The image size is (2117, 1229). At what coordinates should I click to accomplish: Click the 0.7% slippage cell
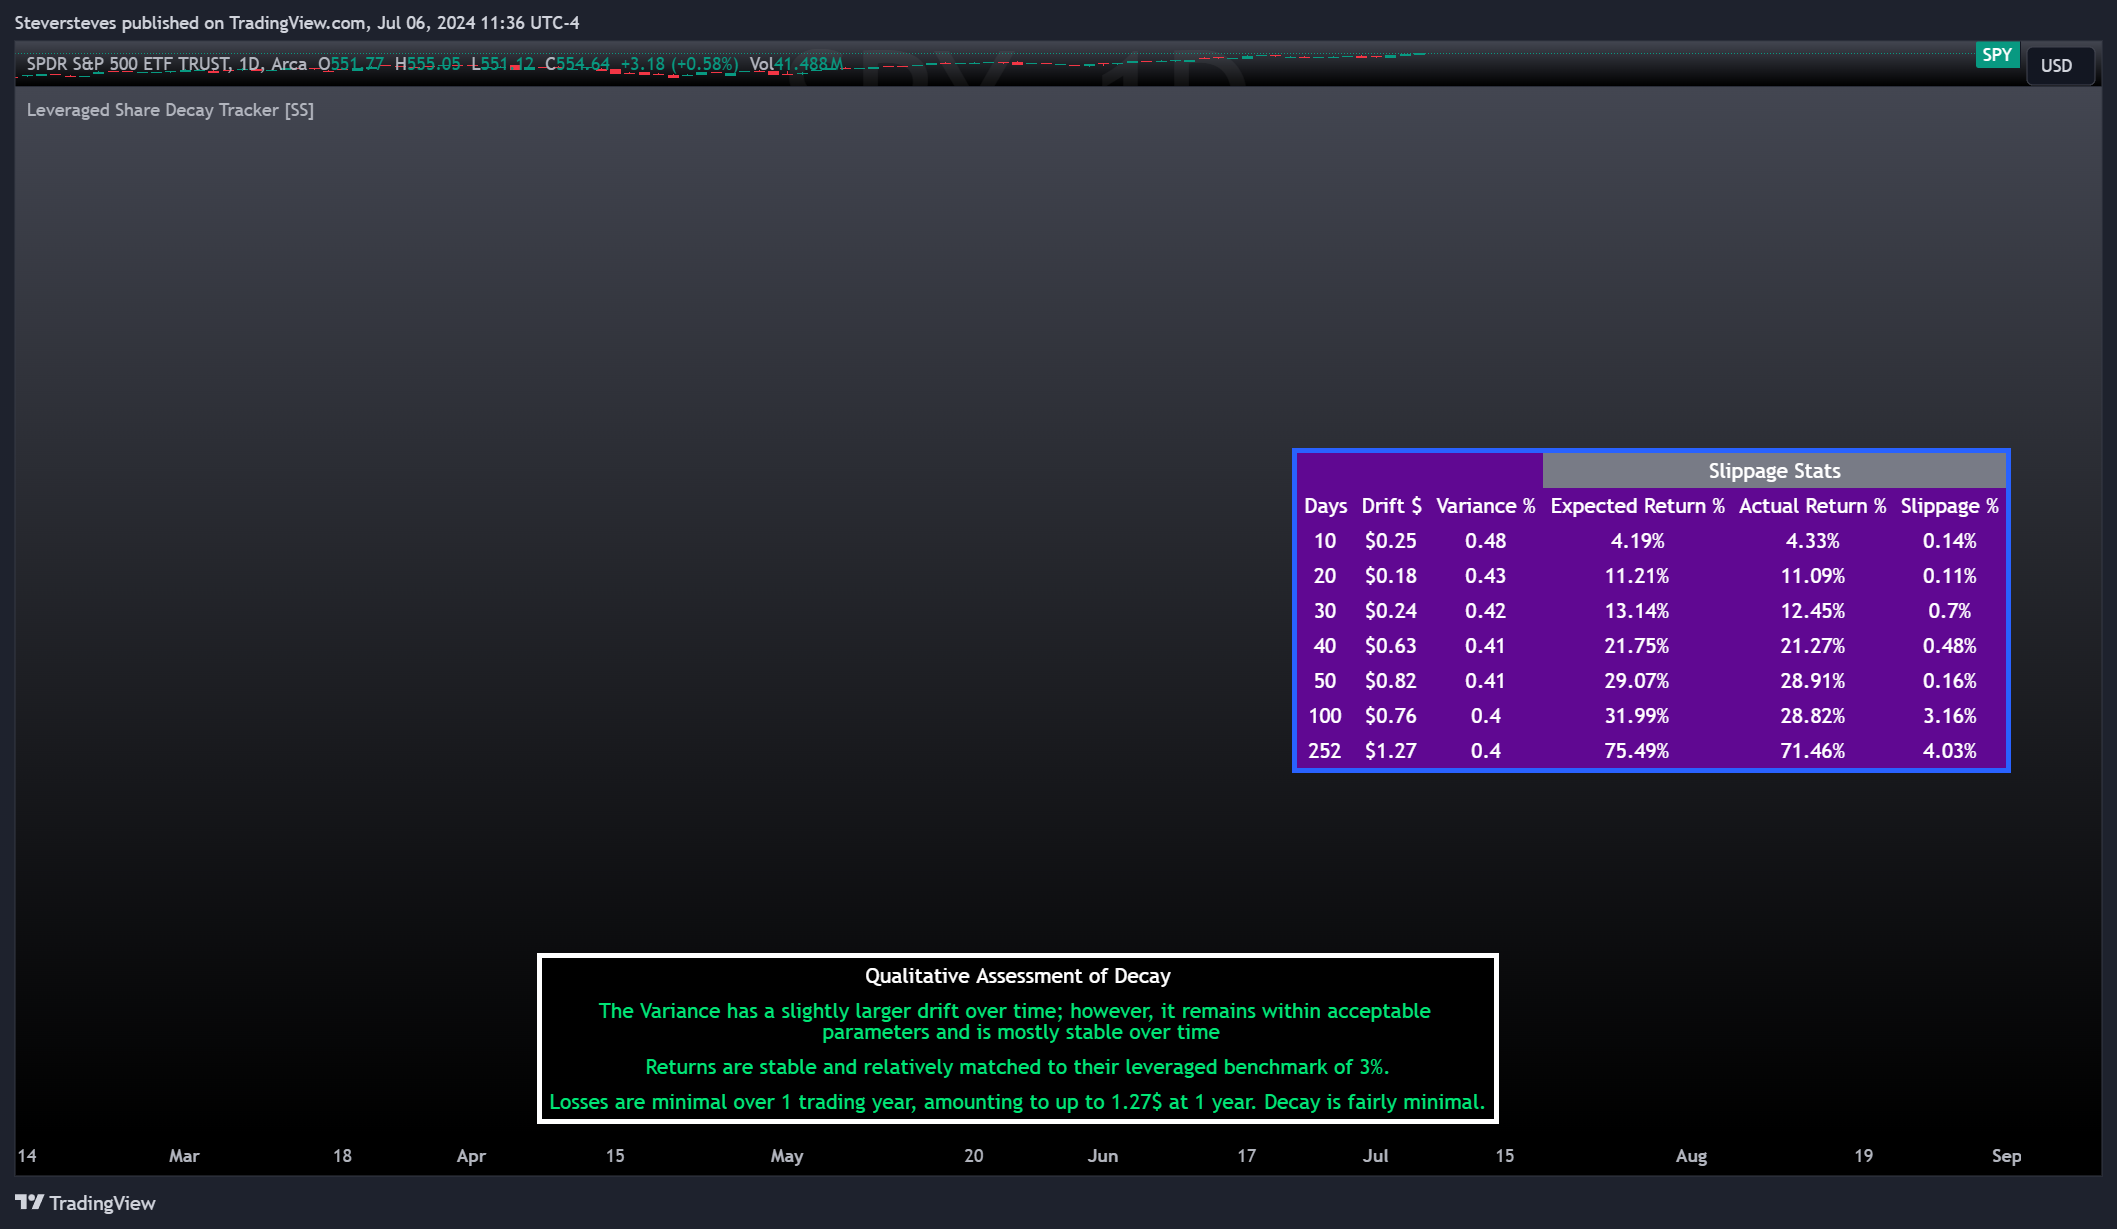point(1949,611)
